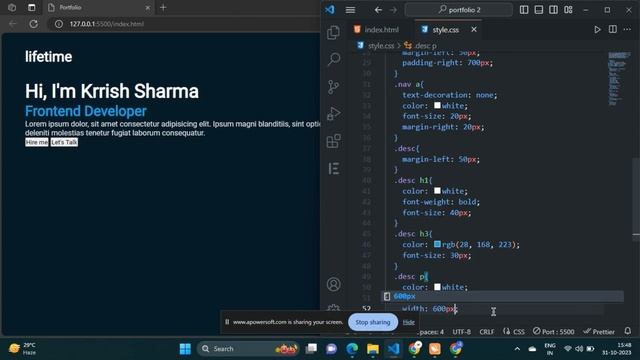Click the Stop sharing button
This screenshot has height=360, width=640.
(x=373, y=322)
